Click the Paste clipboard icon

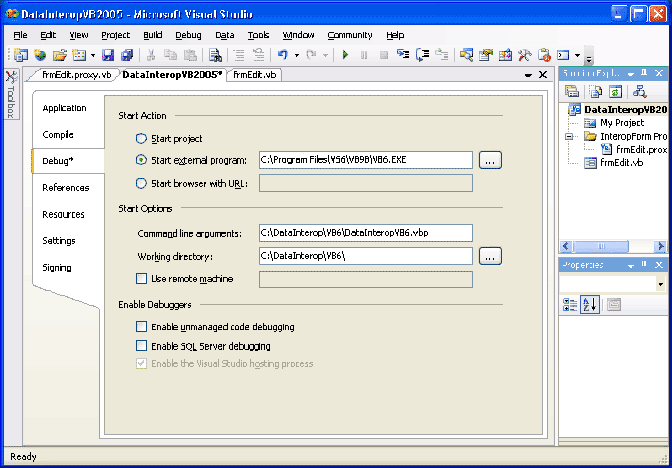click(x=190, y=55)
